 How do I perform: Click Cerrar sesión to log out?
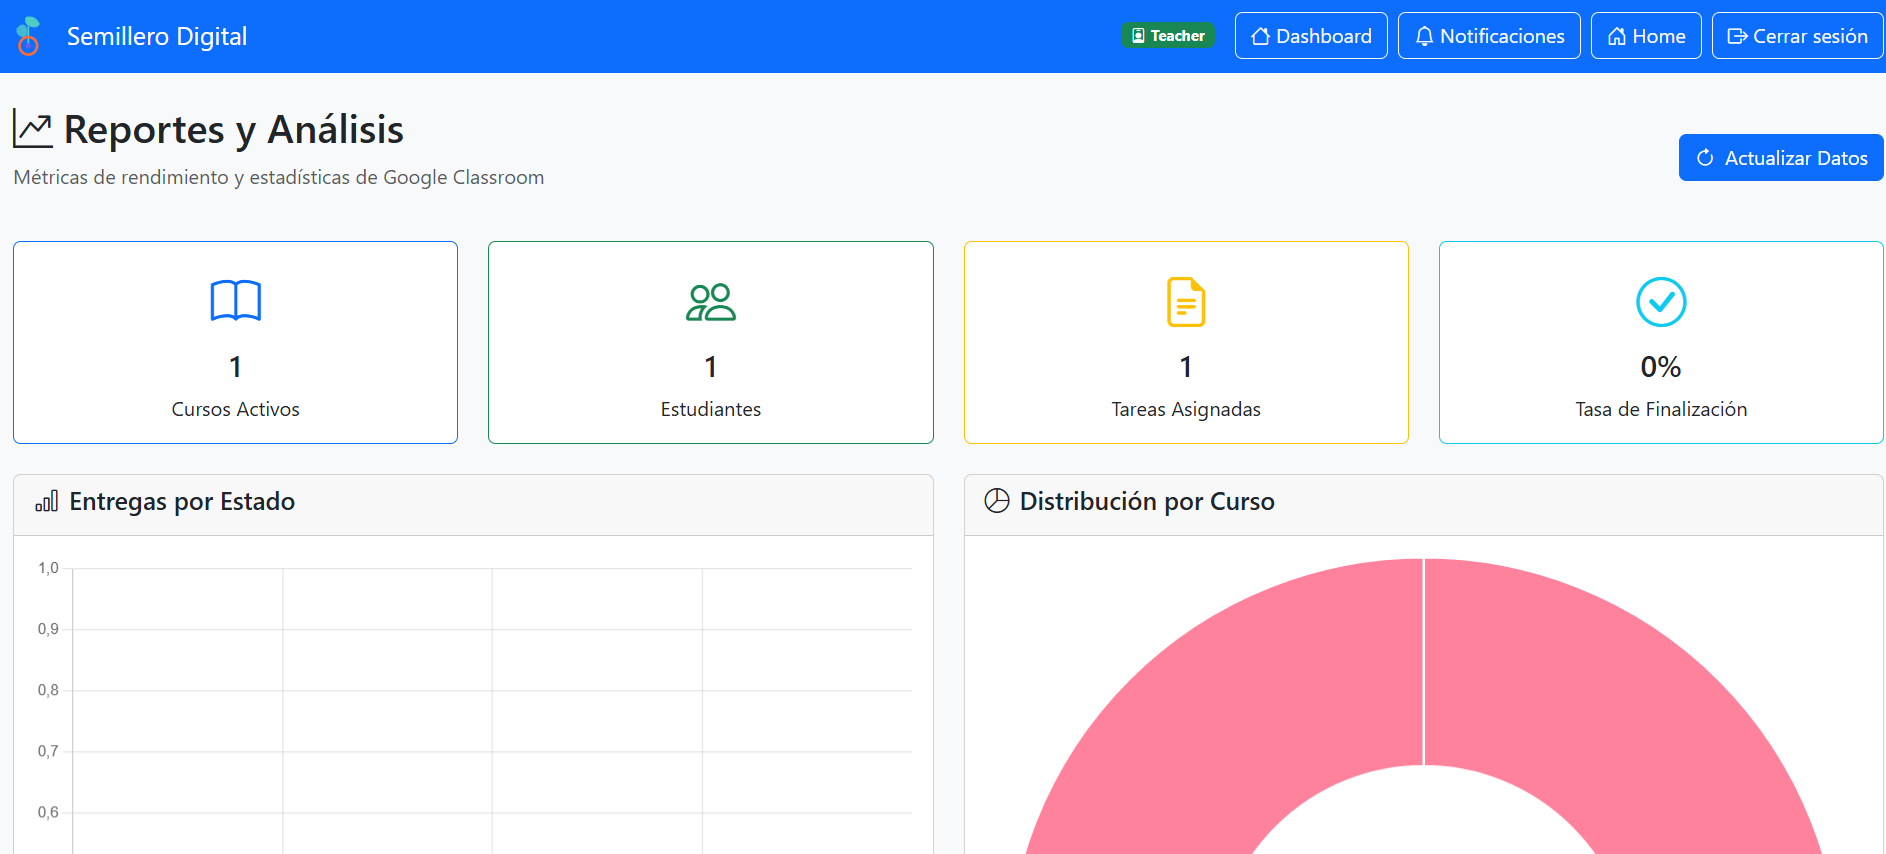click(x=1797, y=36)
